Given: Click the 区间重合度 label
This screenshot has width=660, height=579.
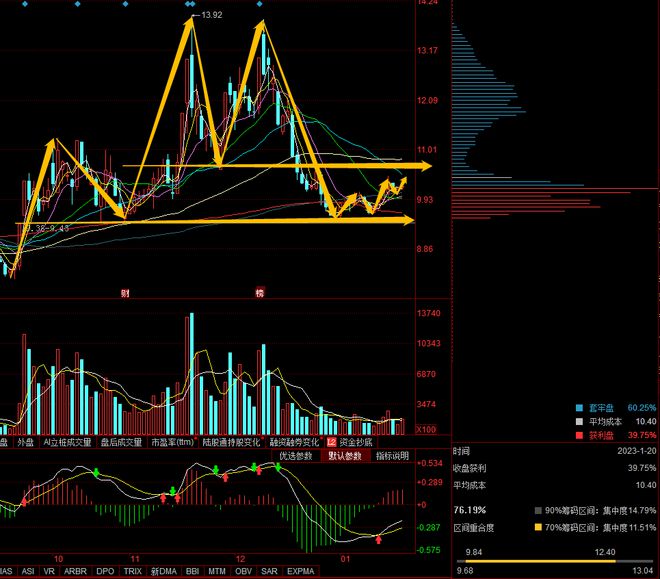Looking at the screenshot, I should [474, 528].
